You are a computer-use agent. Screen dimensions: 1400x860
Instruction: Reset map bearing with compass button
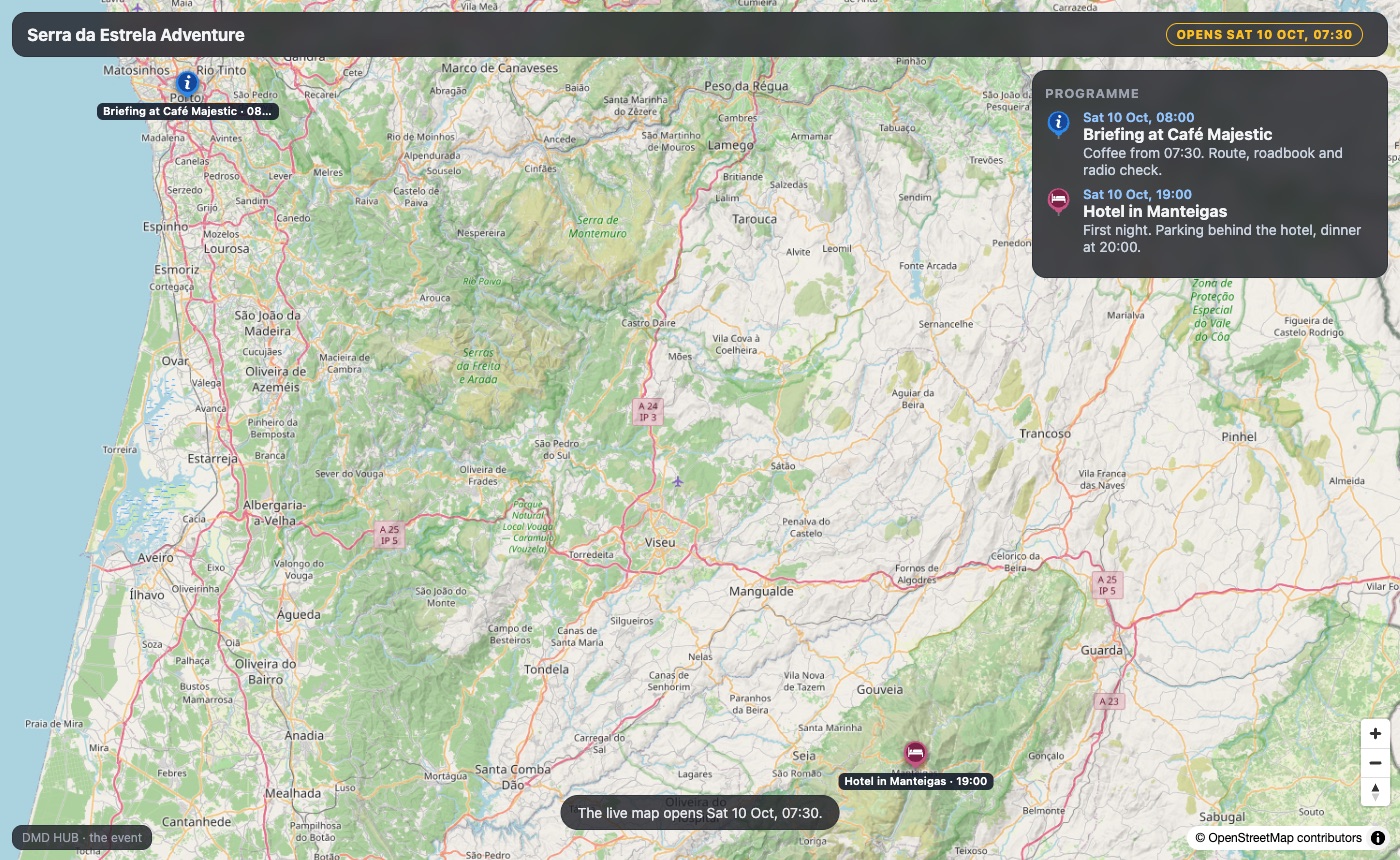[1376, 792]
